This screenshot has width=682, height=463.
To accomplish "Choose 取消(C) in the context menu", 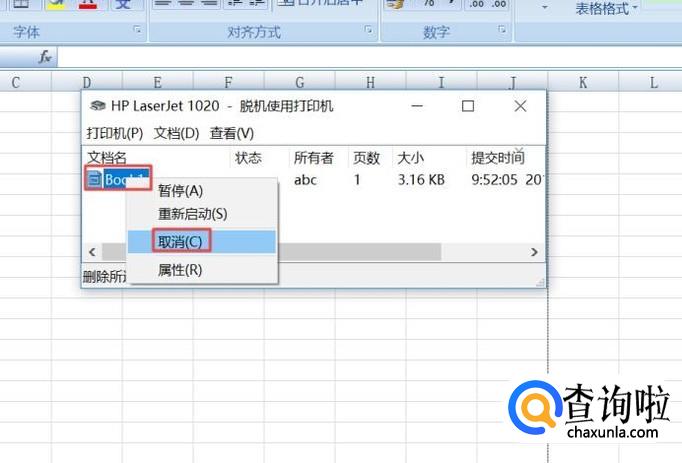I will pos(201,242).
